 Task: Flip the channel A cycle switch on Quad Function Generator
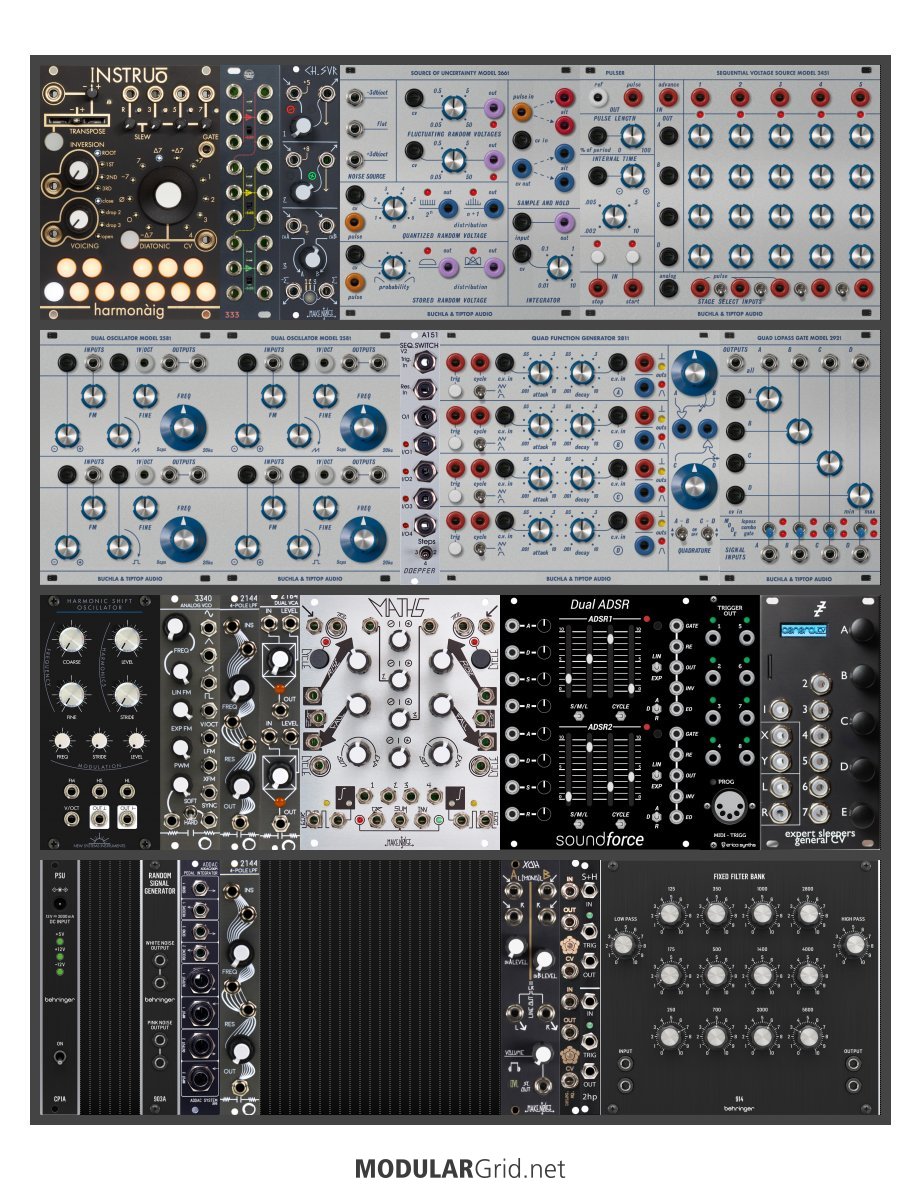click(479, 391)
